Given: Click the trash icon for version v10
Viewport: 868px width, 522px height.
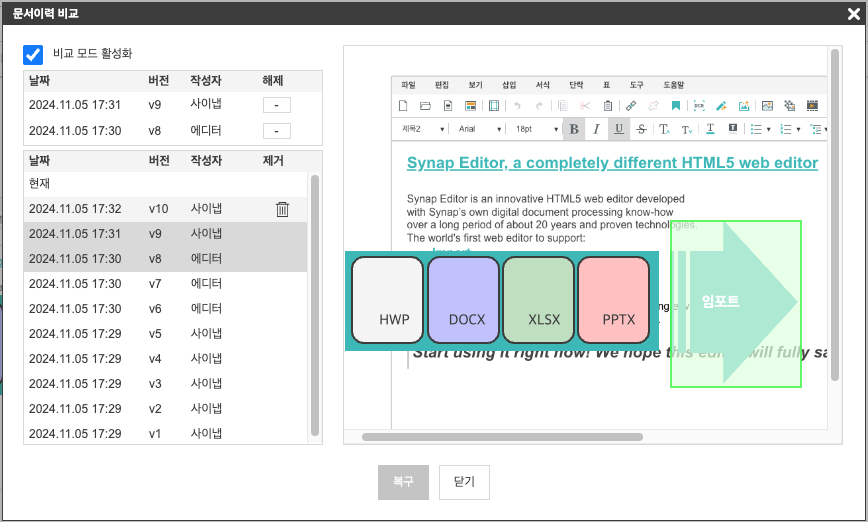Looking at the screenshot, I should click(282, 209).
